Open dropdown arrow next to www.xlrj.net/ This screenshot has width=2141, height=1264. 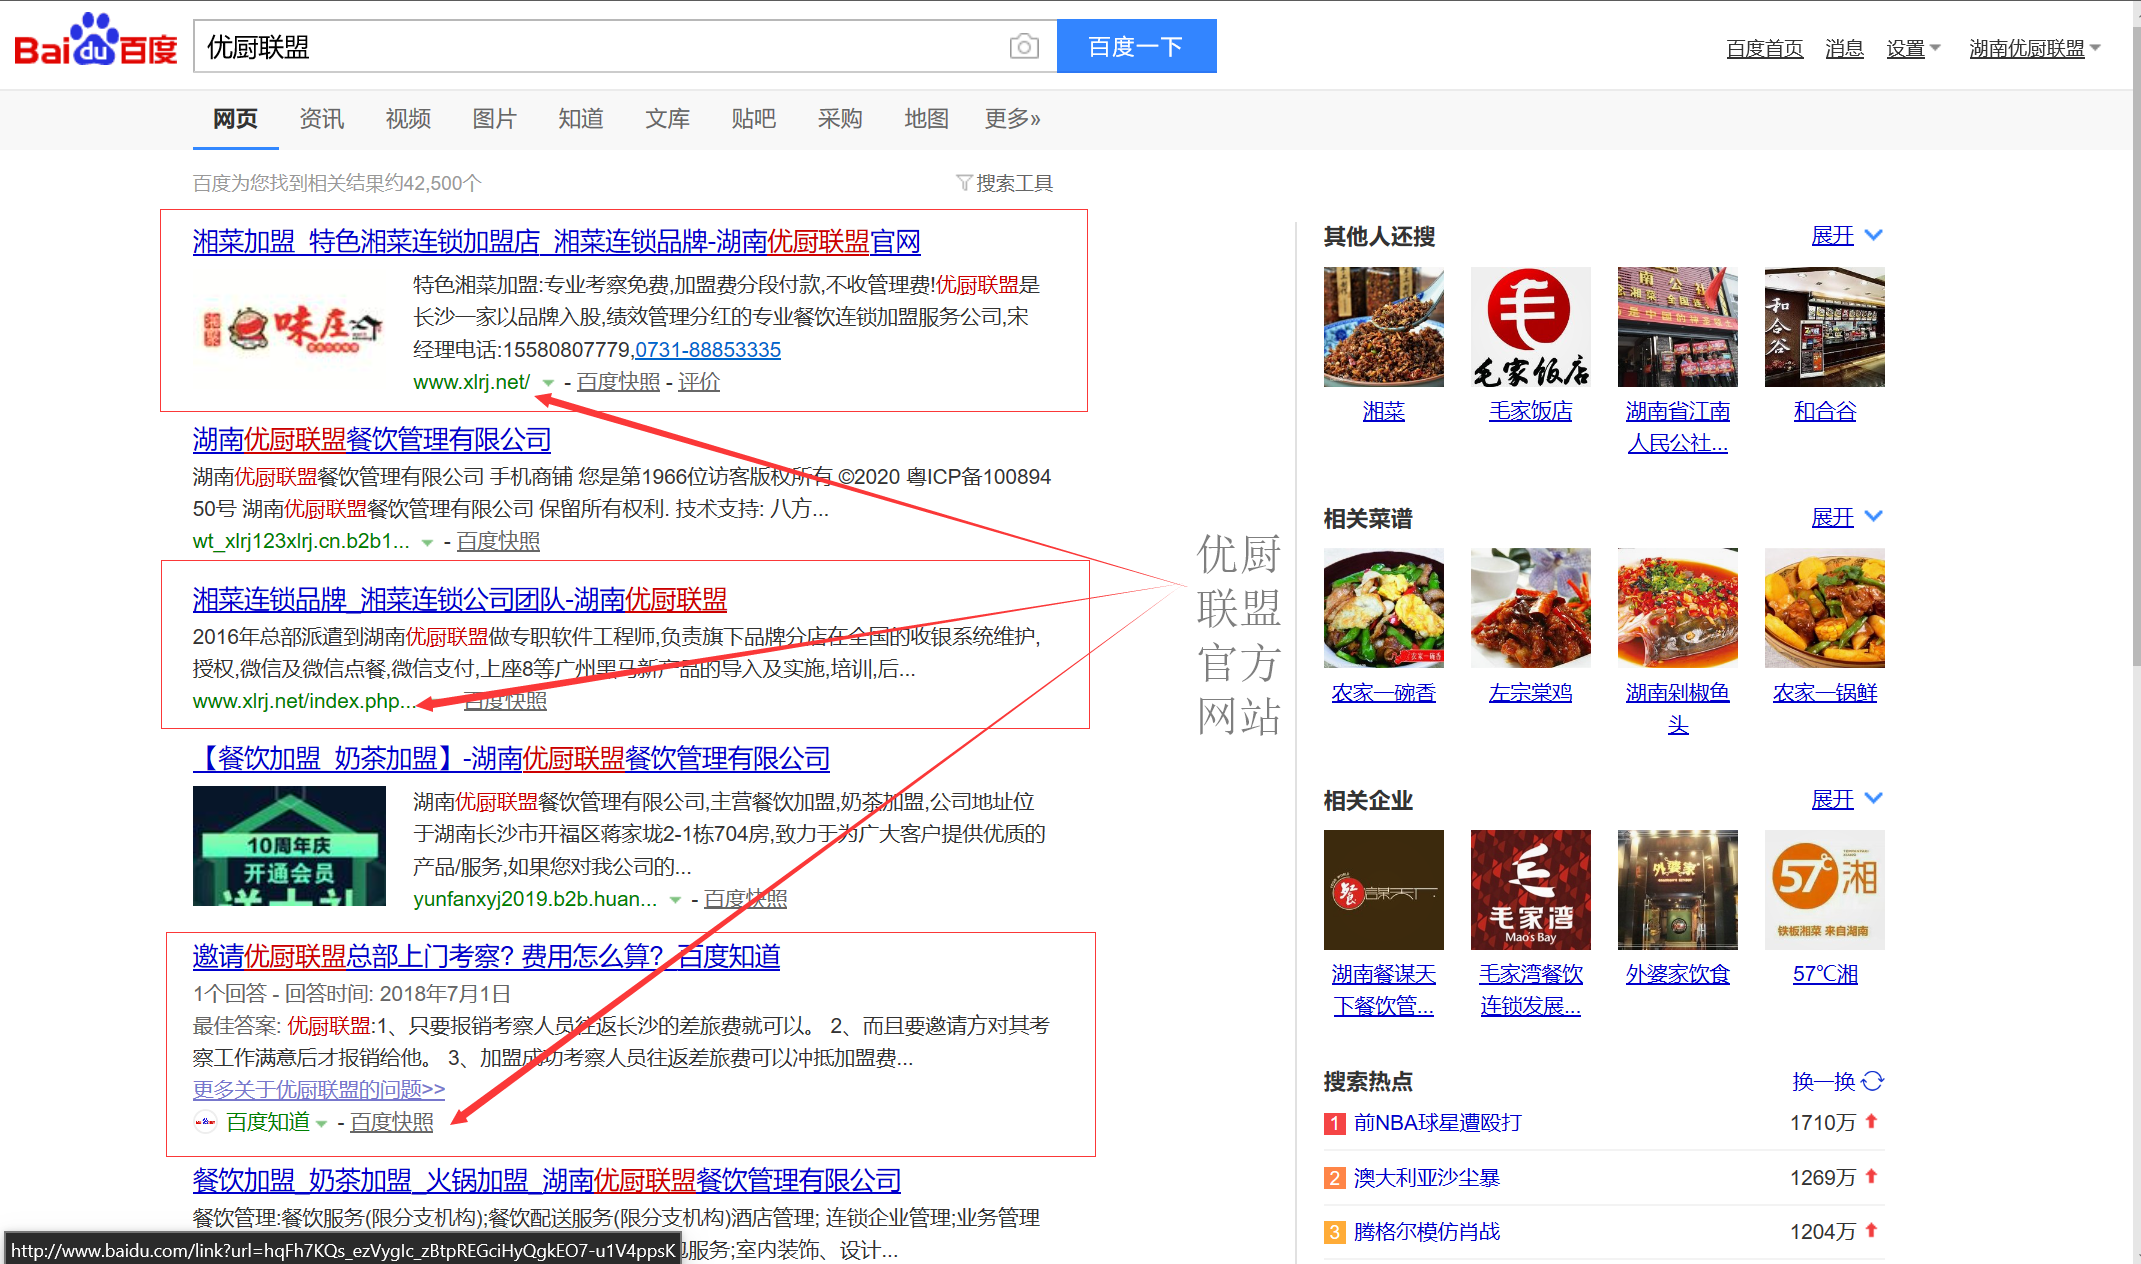[x=548, y=383]
